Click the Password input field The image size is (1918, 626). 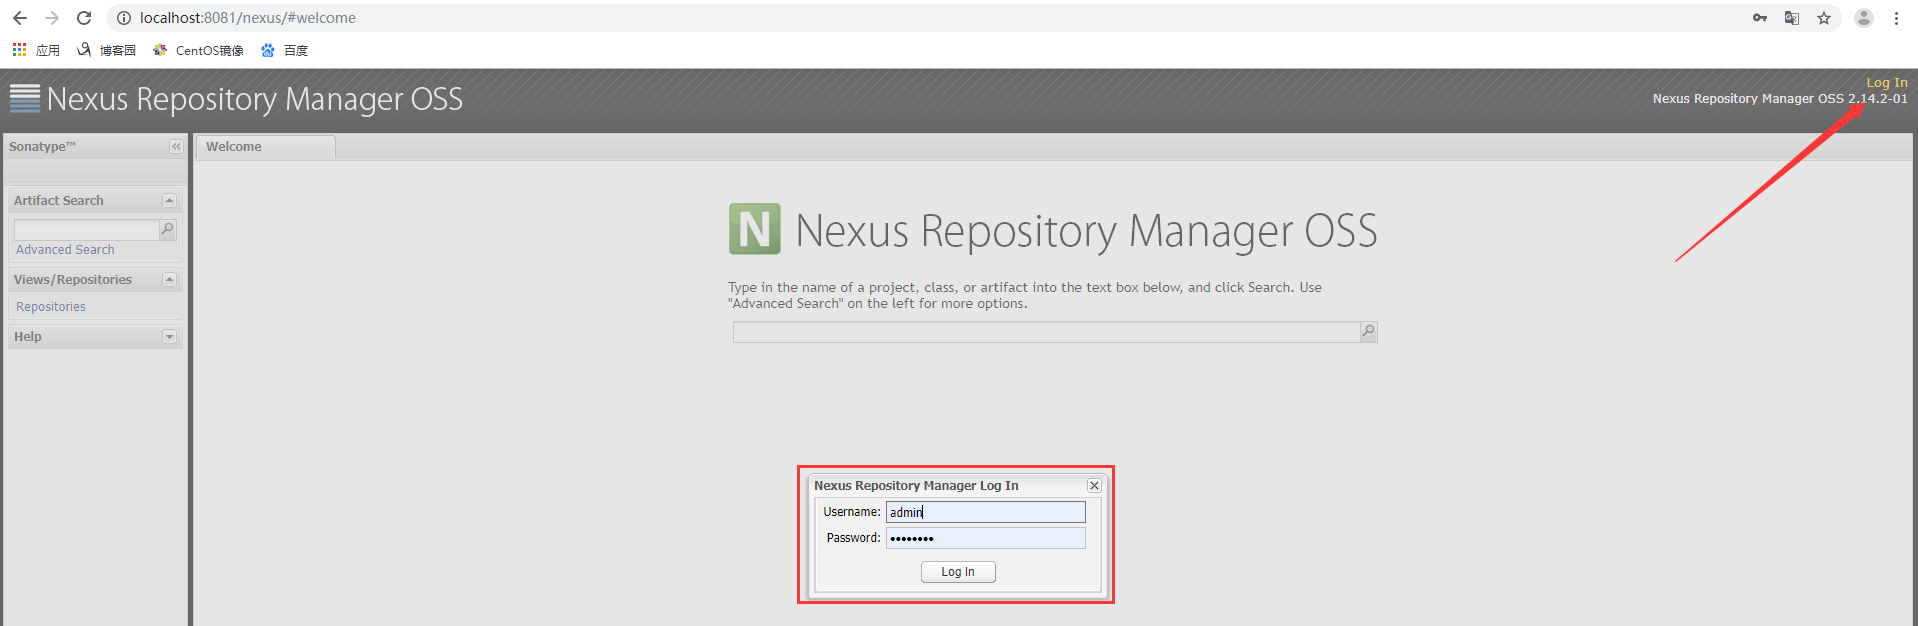point(985,538)
